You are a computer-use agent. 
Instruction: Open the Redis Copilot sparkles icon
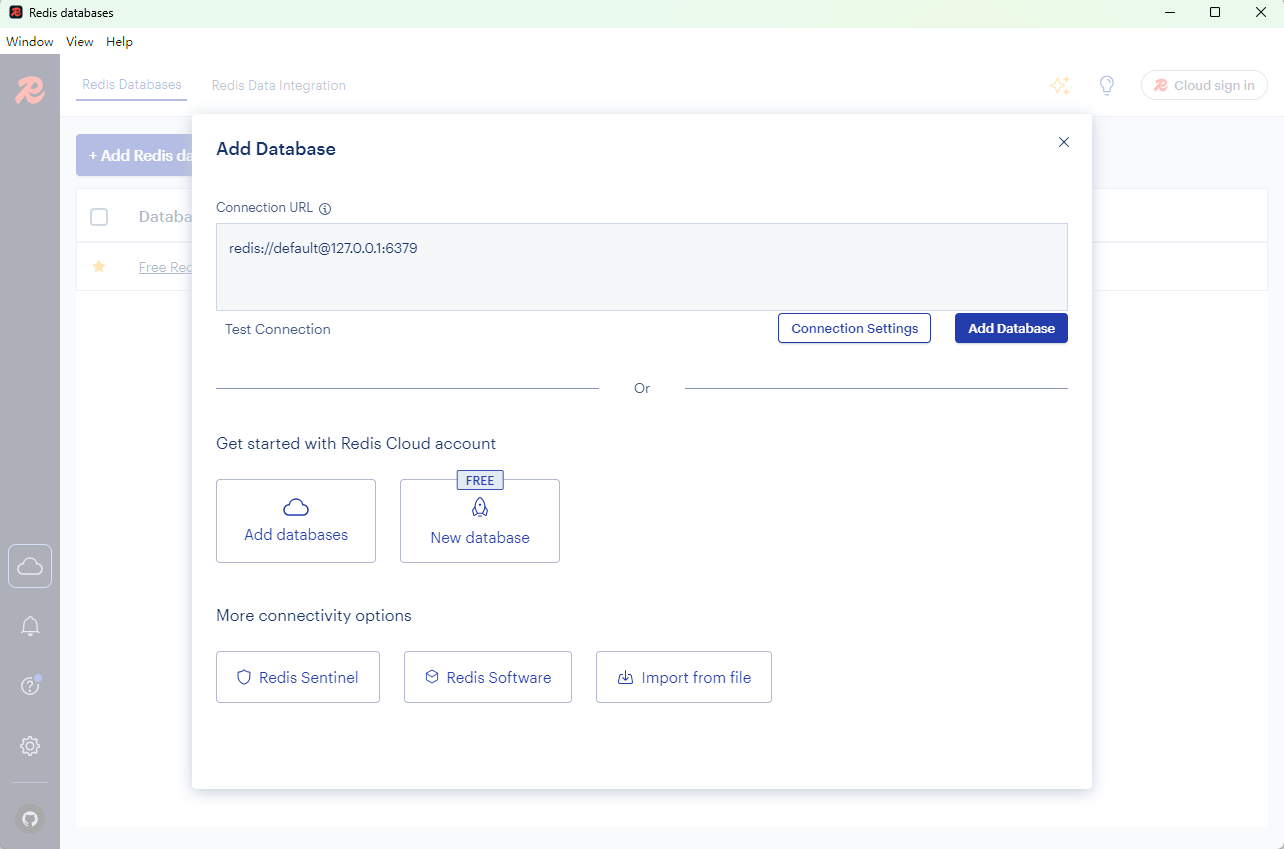click(x=1059, y=85)
